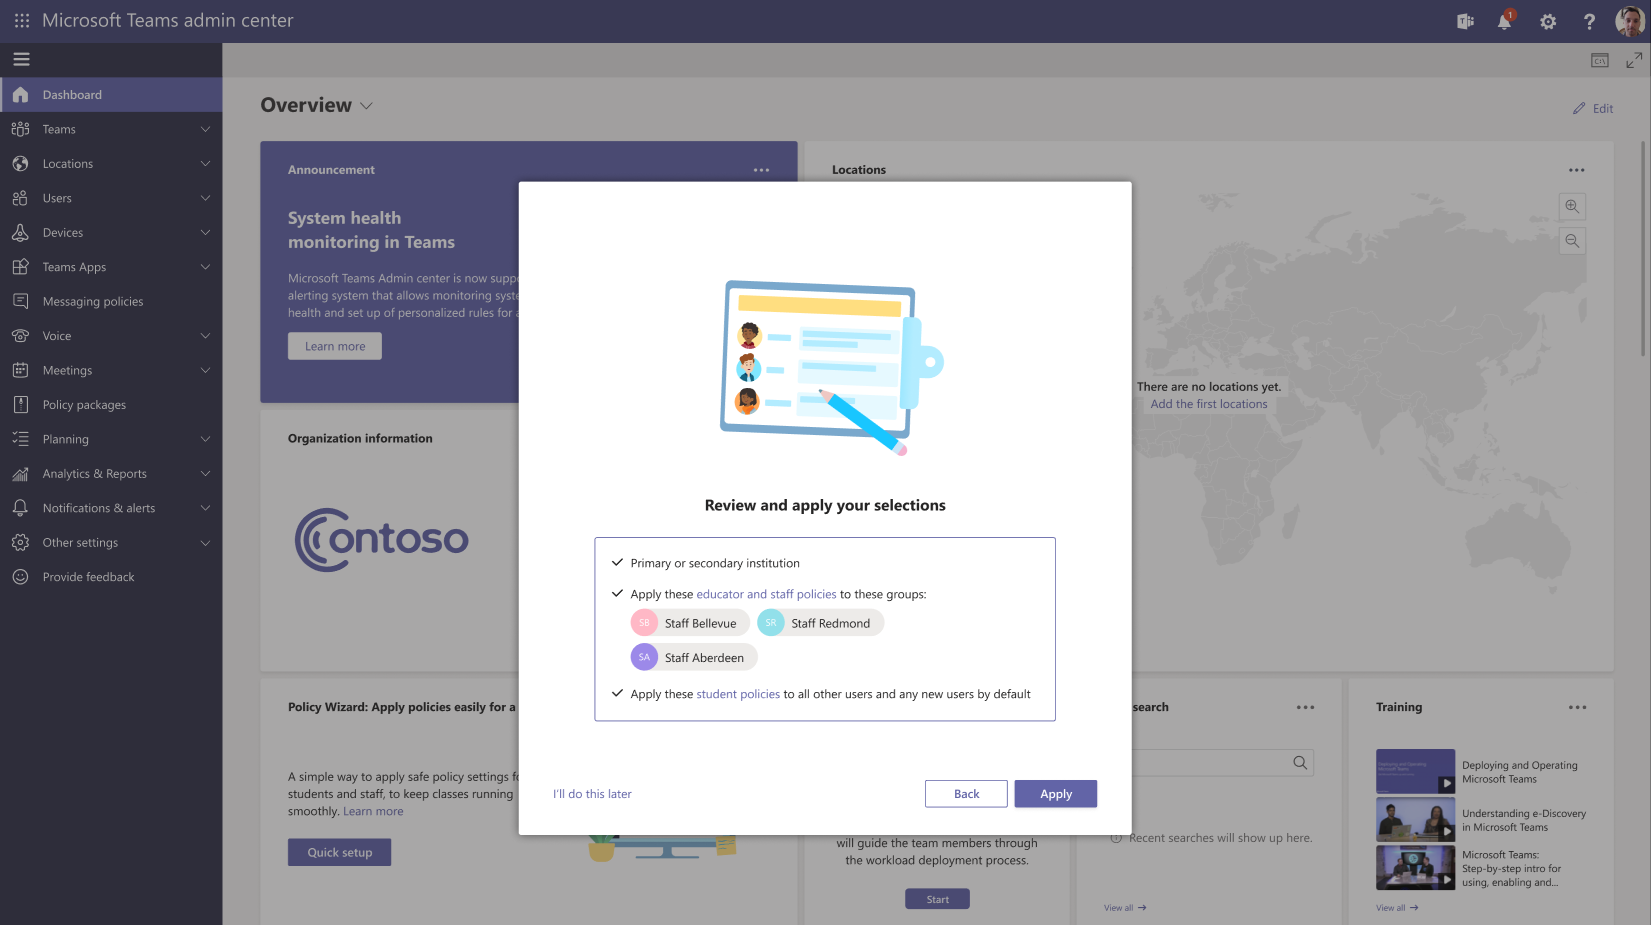Click the settings gear in header
This screenshot has height=925, width=1651.
1547,21
